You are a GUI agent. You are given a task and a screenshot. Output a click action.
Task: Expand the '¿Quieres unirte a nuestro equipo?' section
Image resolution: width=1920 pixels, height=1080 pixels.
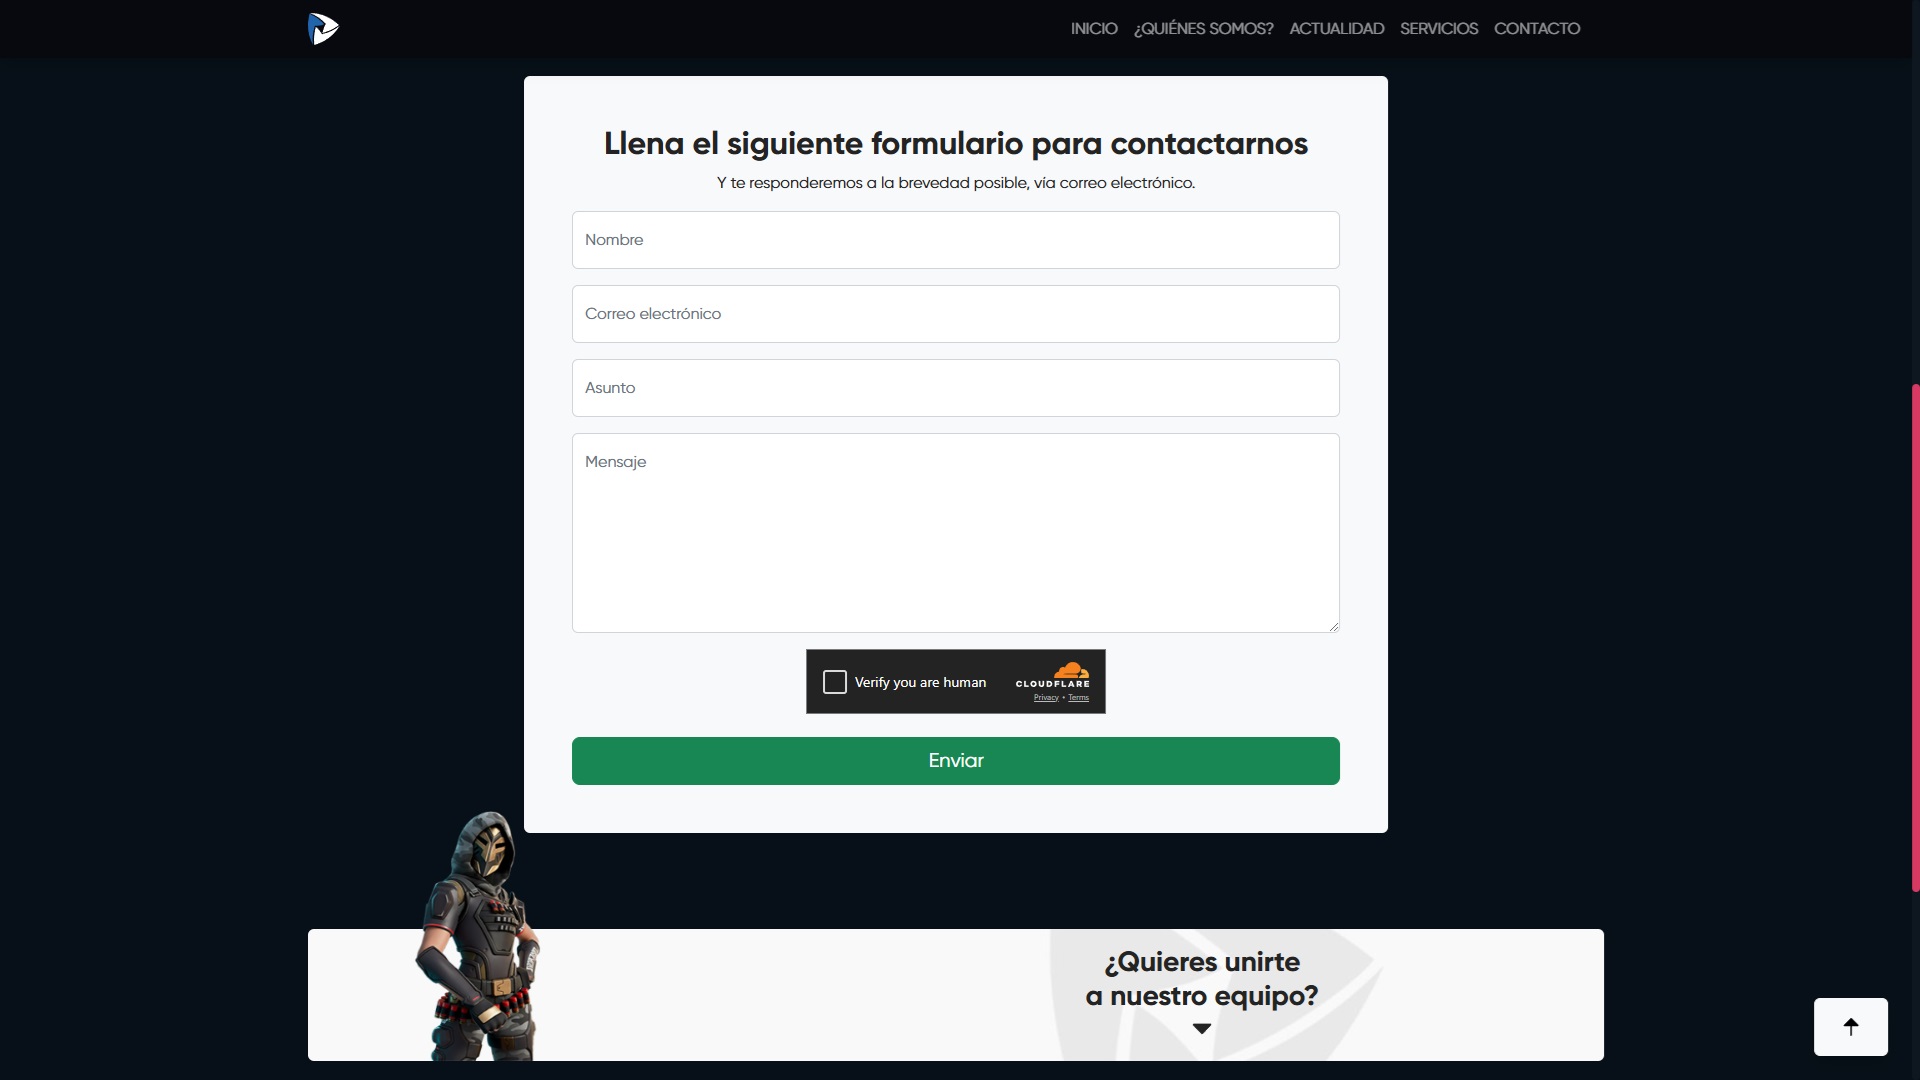click(x=1200, y=1027)
